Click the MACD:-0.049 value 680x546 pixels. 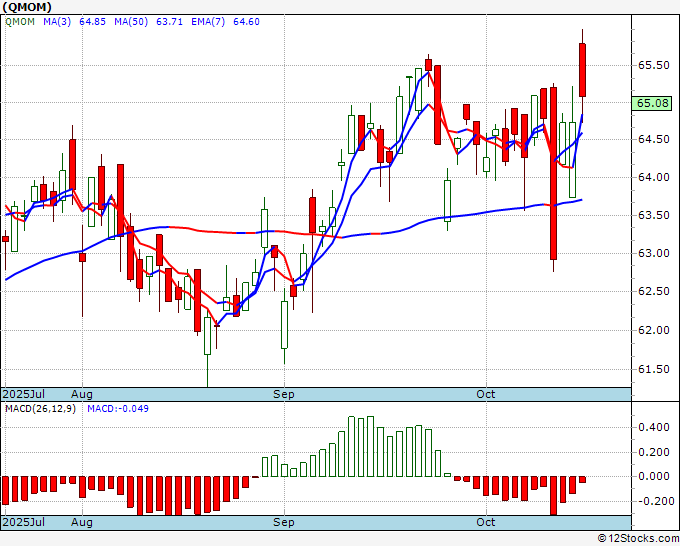click(118, 409)
